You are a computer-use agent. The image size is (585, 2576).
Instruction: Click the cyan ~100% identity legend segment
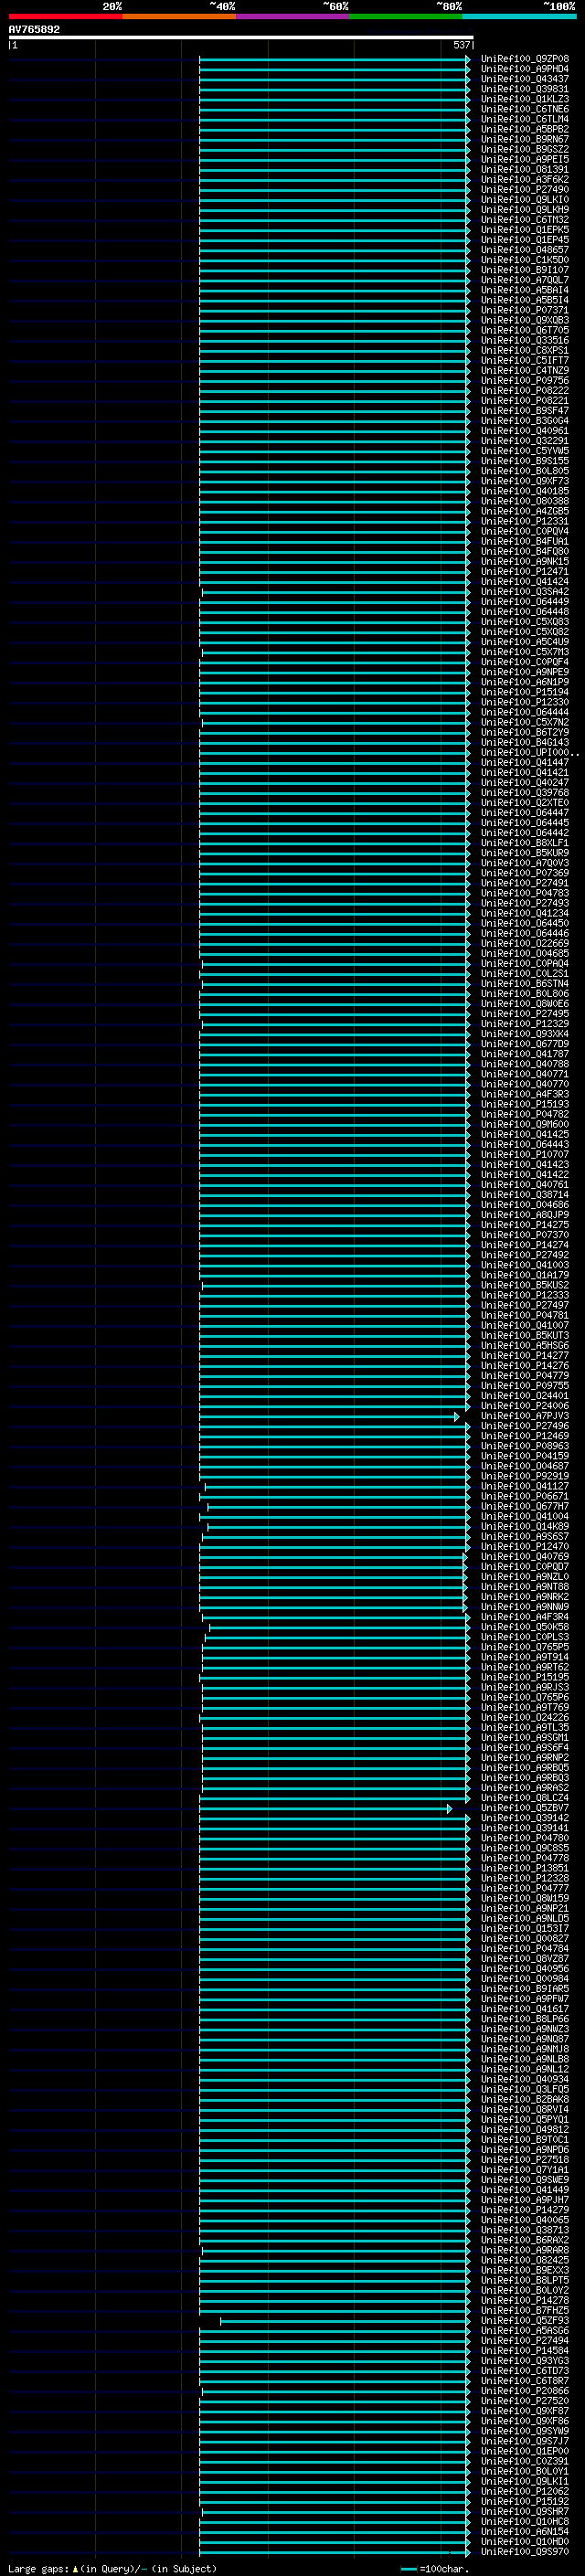[x=519, y=16]
